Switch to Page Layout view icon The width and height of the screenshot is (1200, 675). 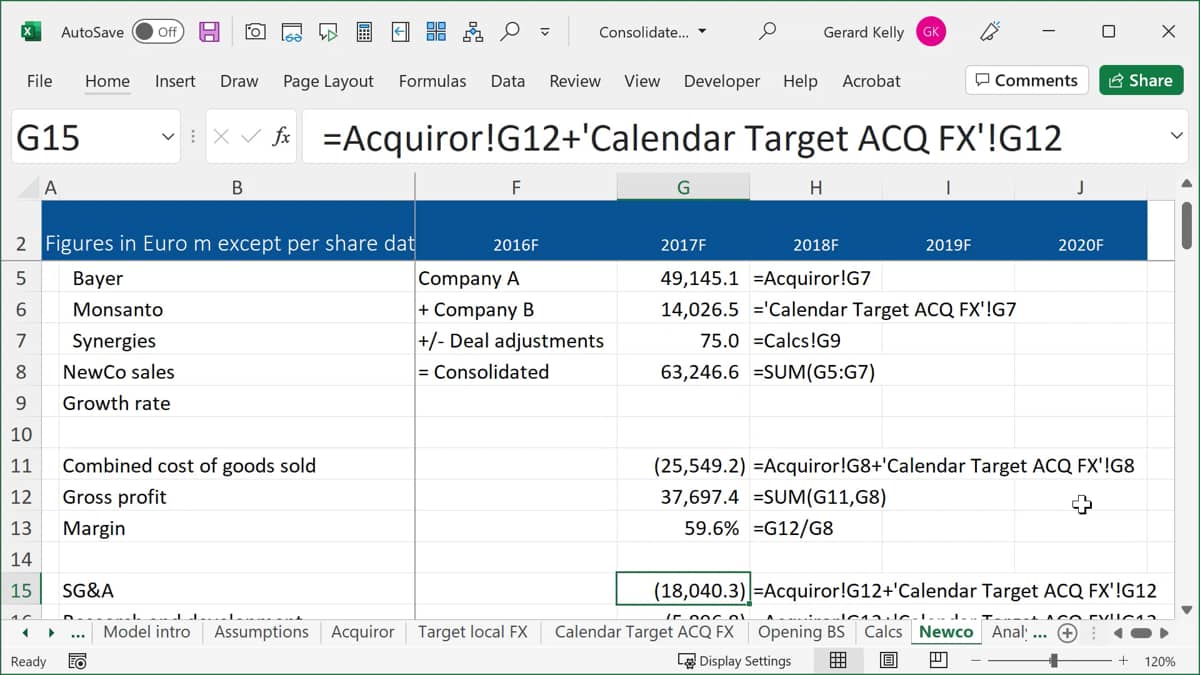(x=888, y=660)
